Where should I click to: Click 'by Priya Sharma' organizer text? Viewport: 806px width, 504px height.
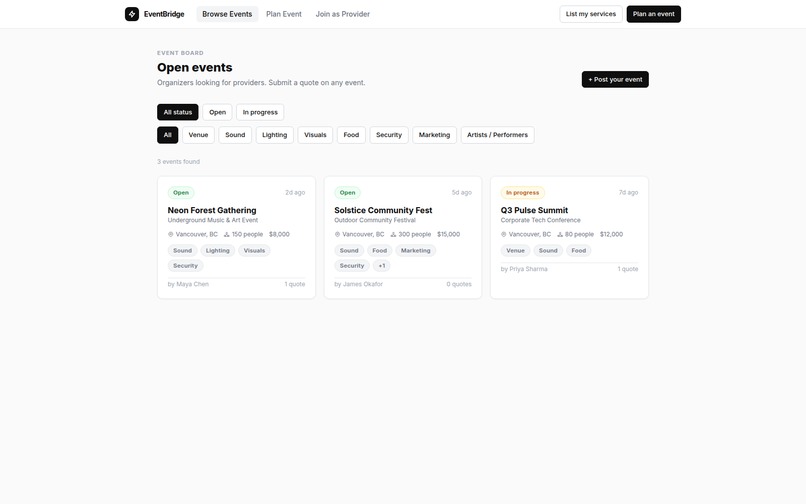point(524,269)
